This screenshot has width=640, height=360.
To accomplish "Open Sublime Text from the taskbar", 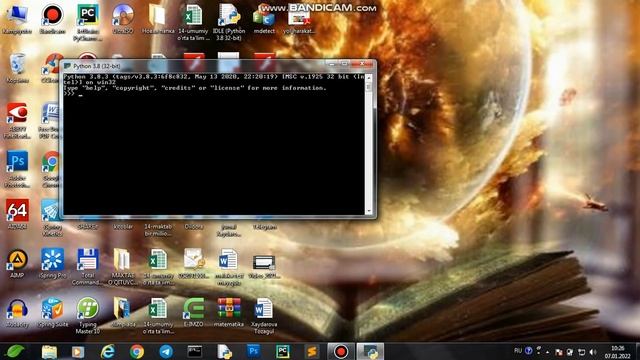I will 312,352.
